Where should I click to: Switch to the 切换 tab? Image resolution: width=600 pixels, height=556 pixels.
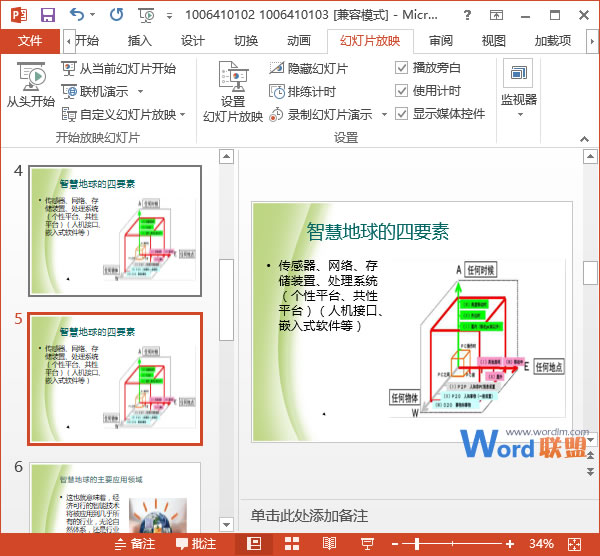(x=246, y=41)
